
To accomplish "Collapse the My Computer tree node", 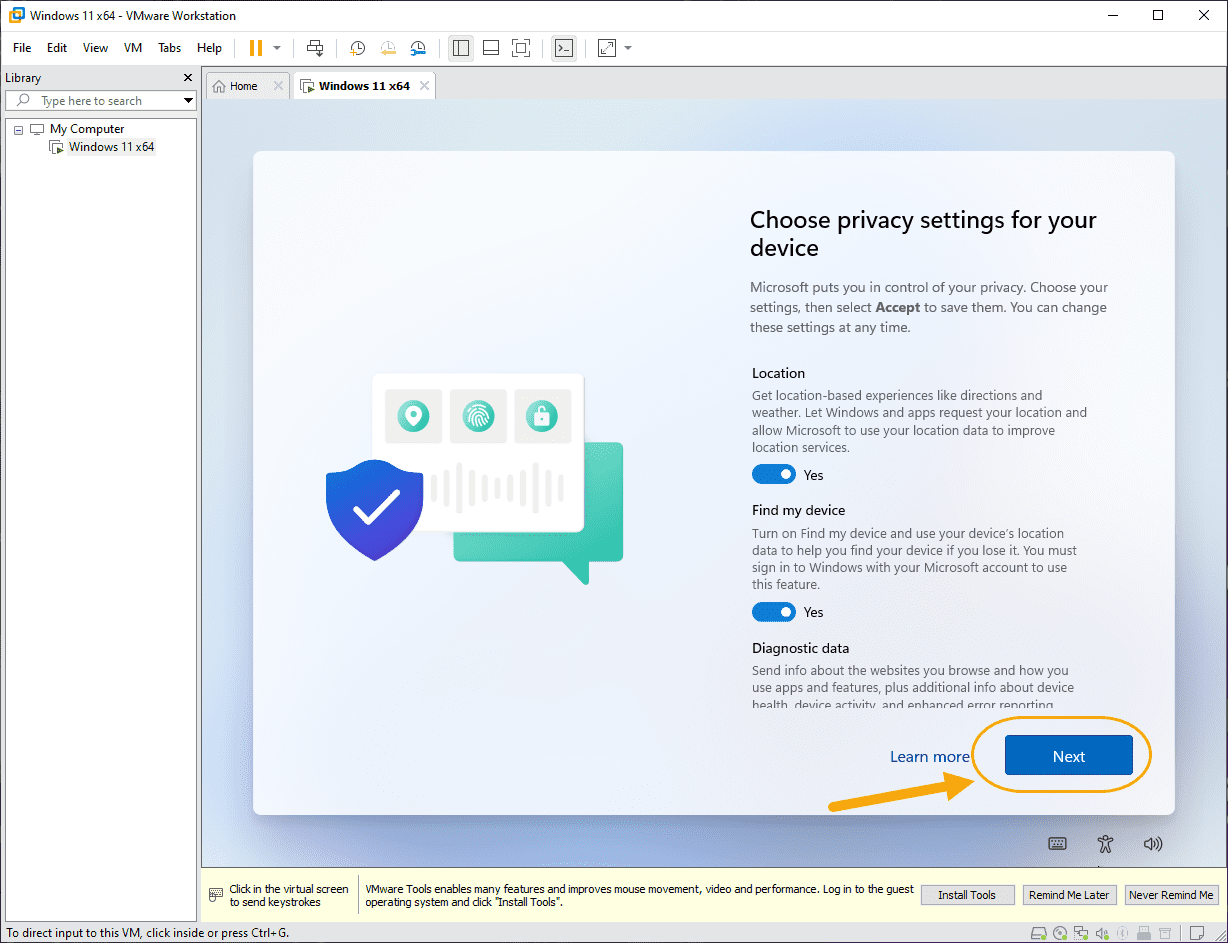I will tap(18, 129).
